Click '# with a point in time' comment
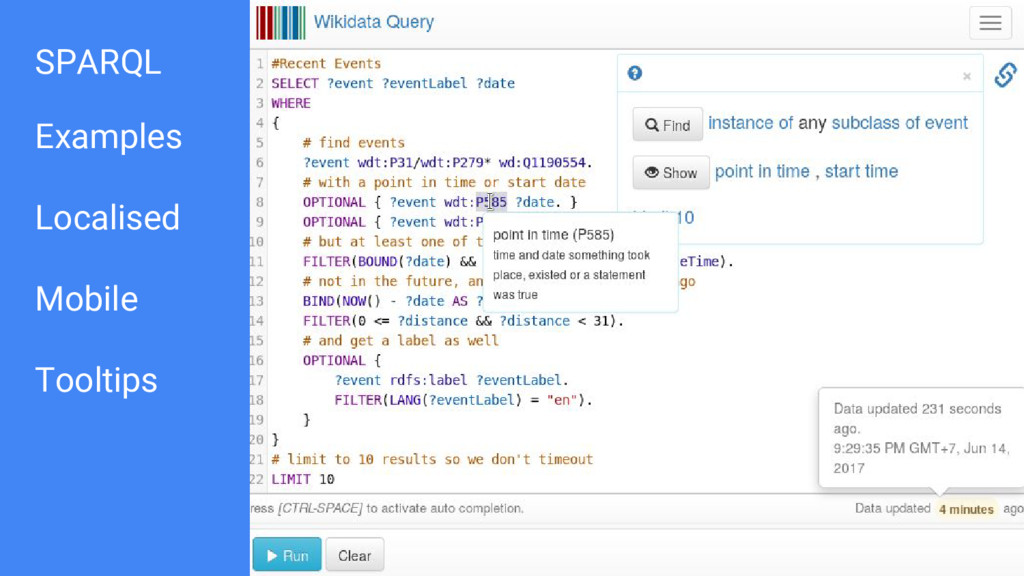Image resolution: width=1024 pixels, height=576 pixels. 444,182
